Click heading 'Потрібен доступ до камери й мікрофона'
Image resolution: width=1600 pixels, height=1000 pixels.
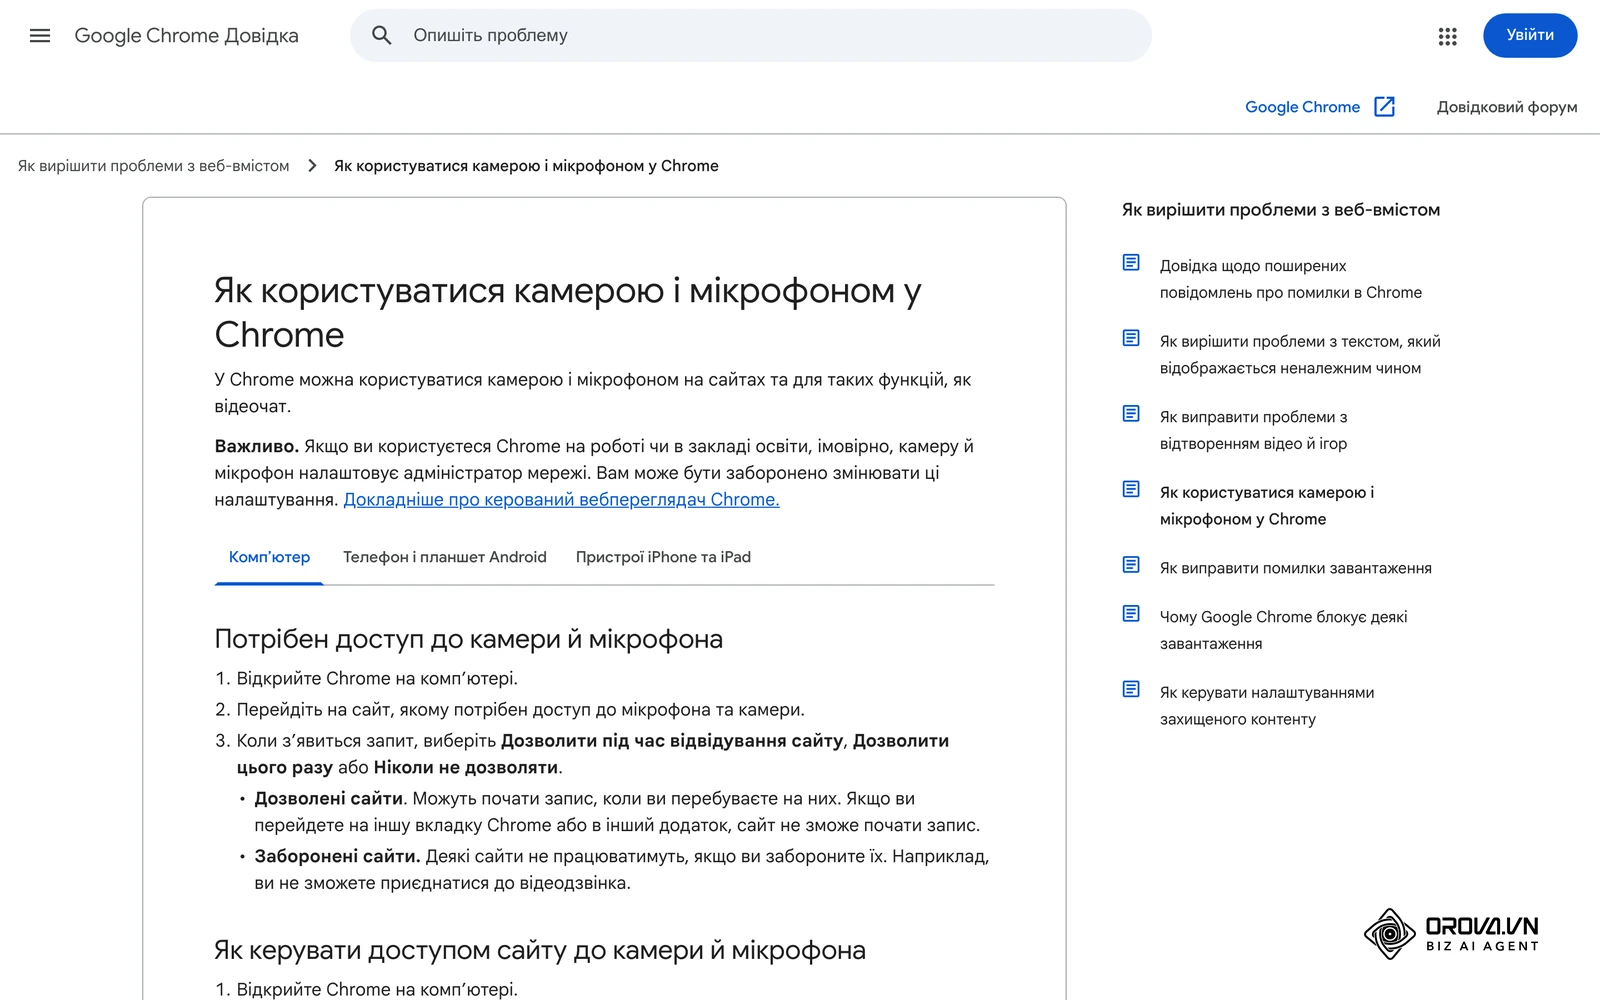click(468, 639)
